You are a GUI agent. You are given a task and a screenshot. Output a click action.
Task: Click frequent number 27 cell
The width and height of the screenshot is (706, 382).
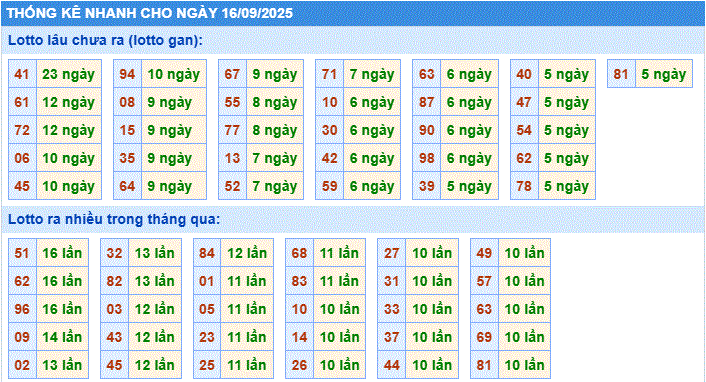[392, 253]
